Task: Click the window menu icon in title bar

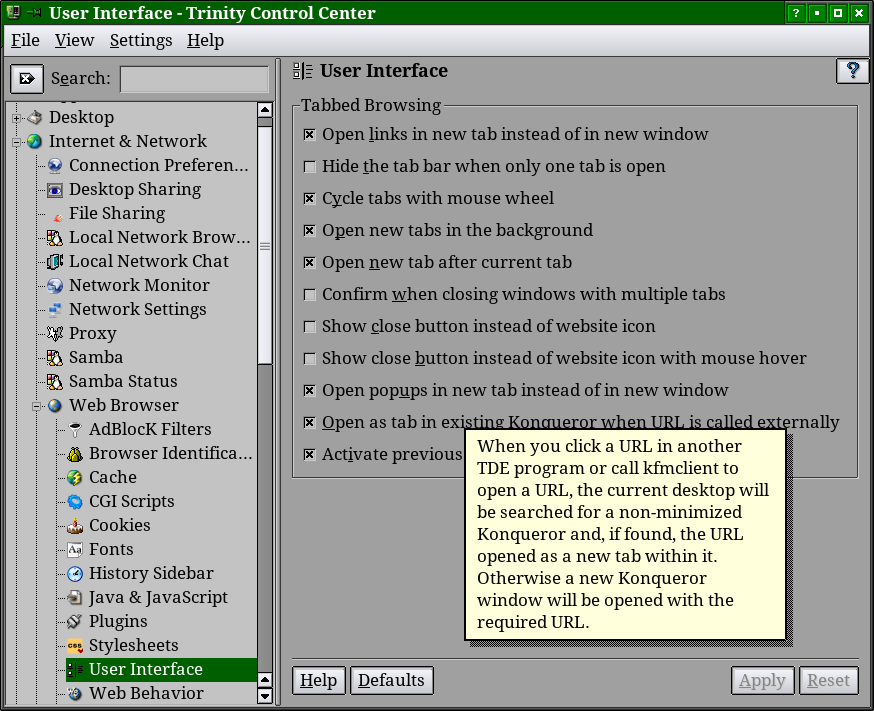Action: pos(13,12)
